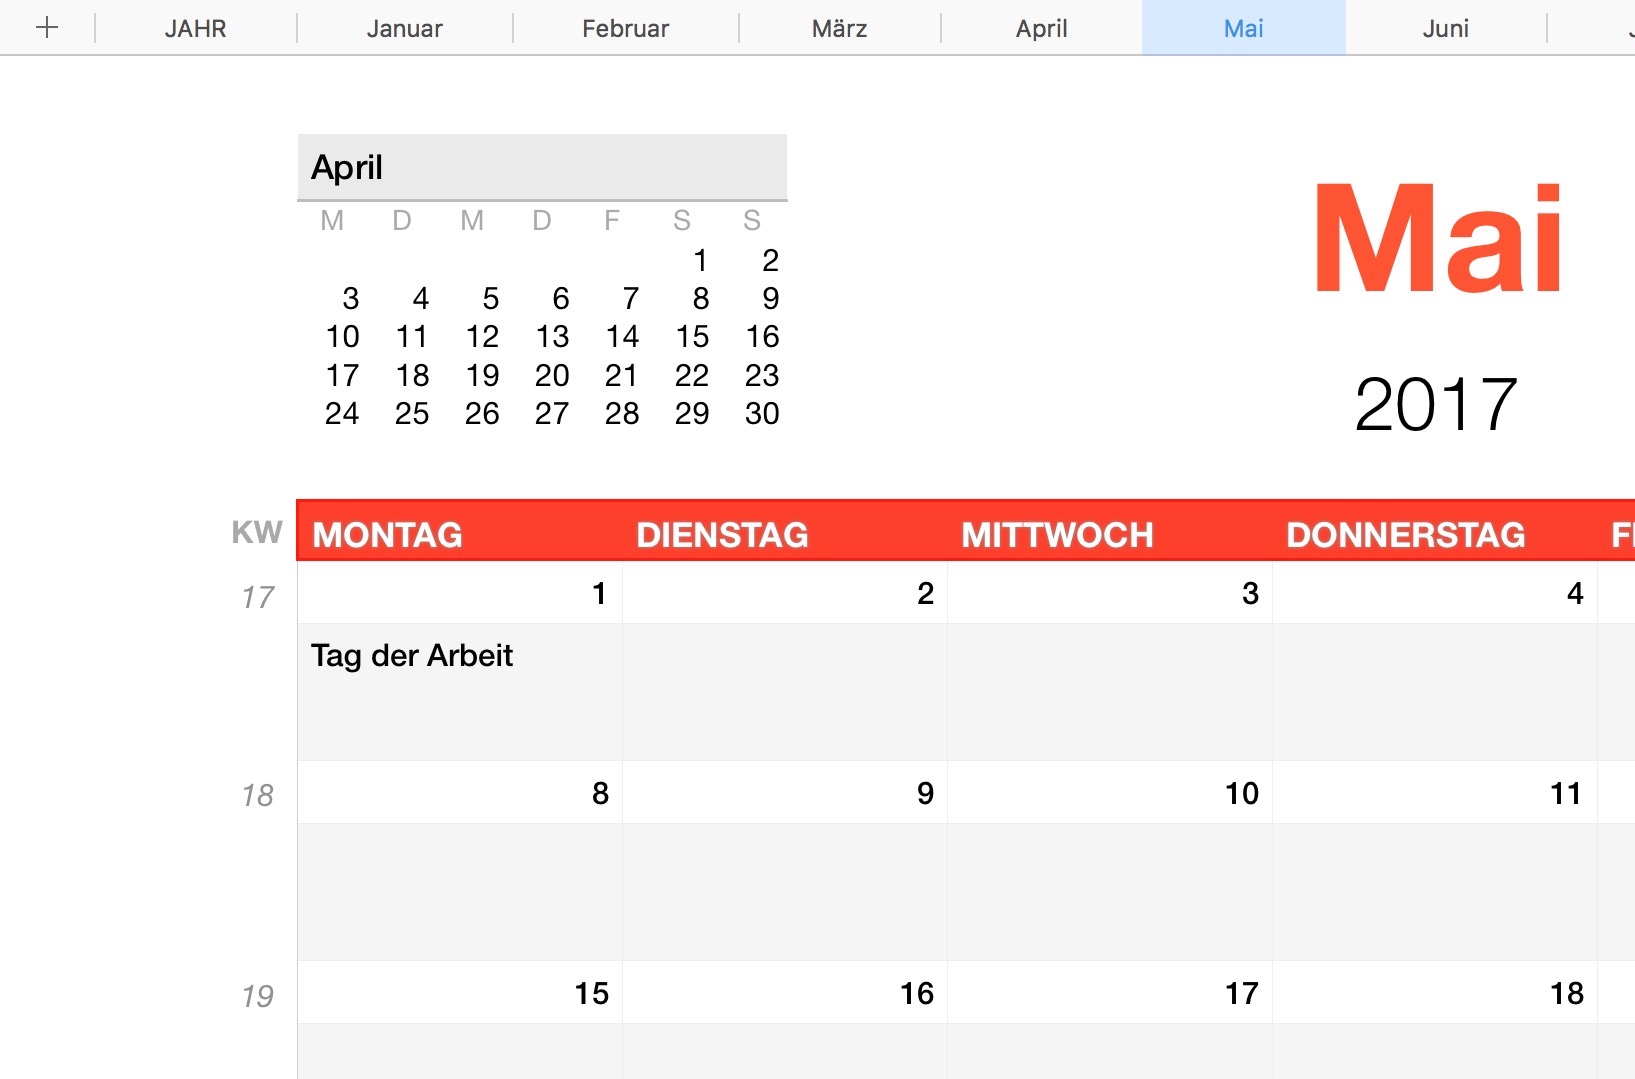This screenshot has width=1635, height=1079.
Task: Click the DIENSTAG column header
Action: point(722,535)
